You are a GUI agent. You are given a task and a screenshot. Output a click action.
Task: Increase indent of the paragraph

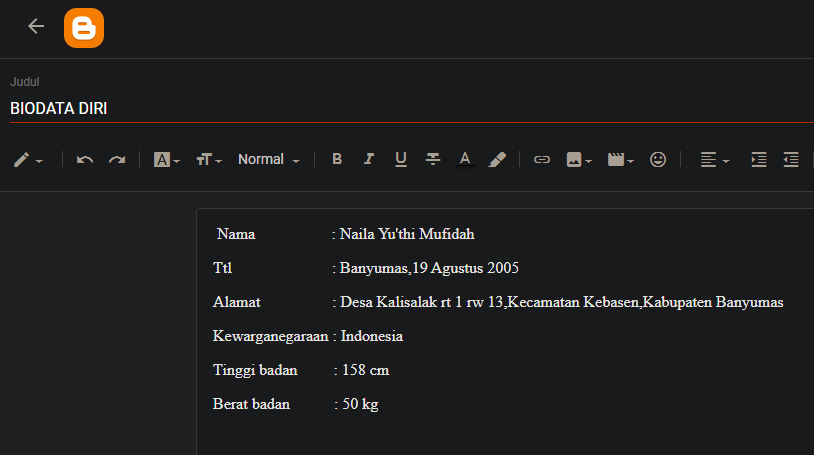pyautogui.click(x=758, y=159)
